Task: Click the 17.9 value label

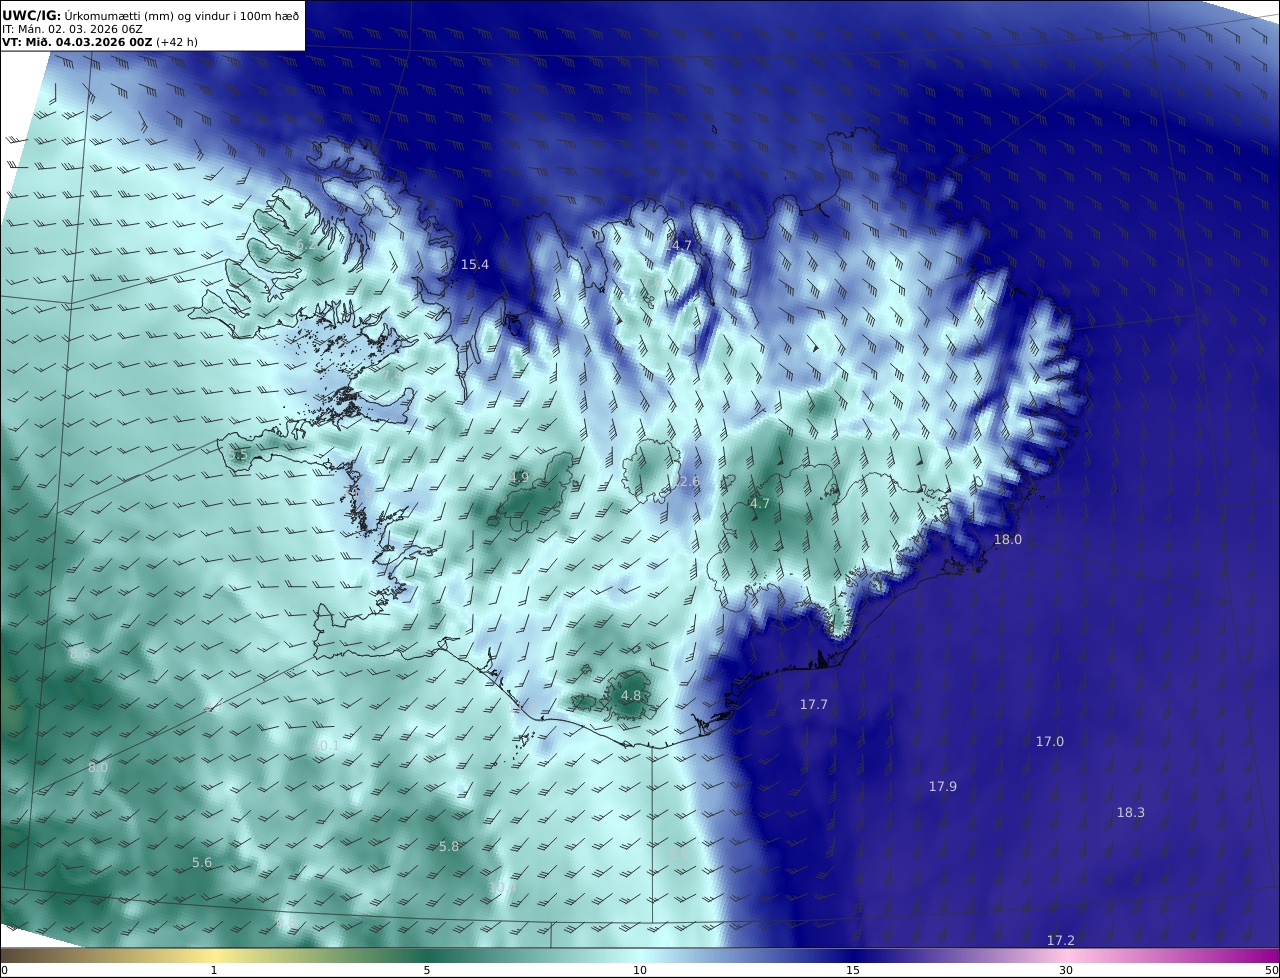Action: (x=943, y=787)
